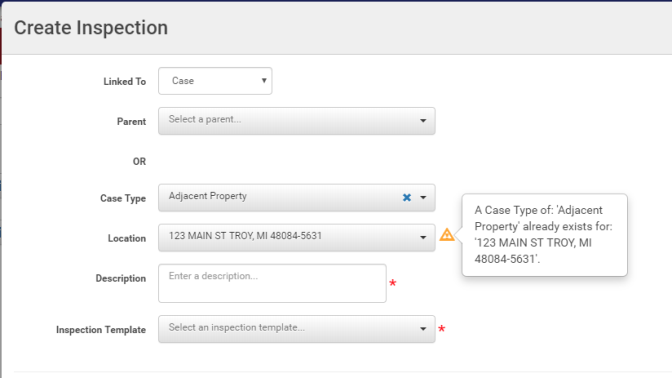The width and height of the screenshot is (672, 378).
Task: Expand the Case Type dropdown arrow
Action: [x=423, y=198]
